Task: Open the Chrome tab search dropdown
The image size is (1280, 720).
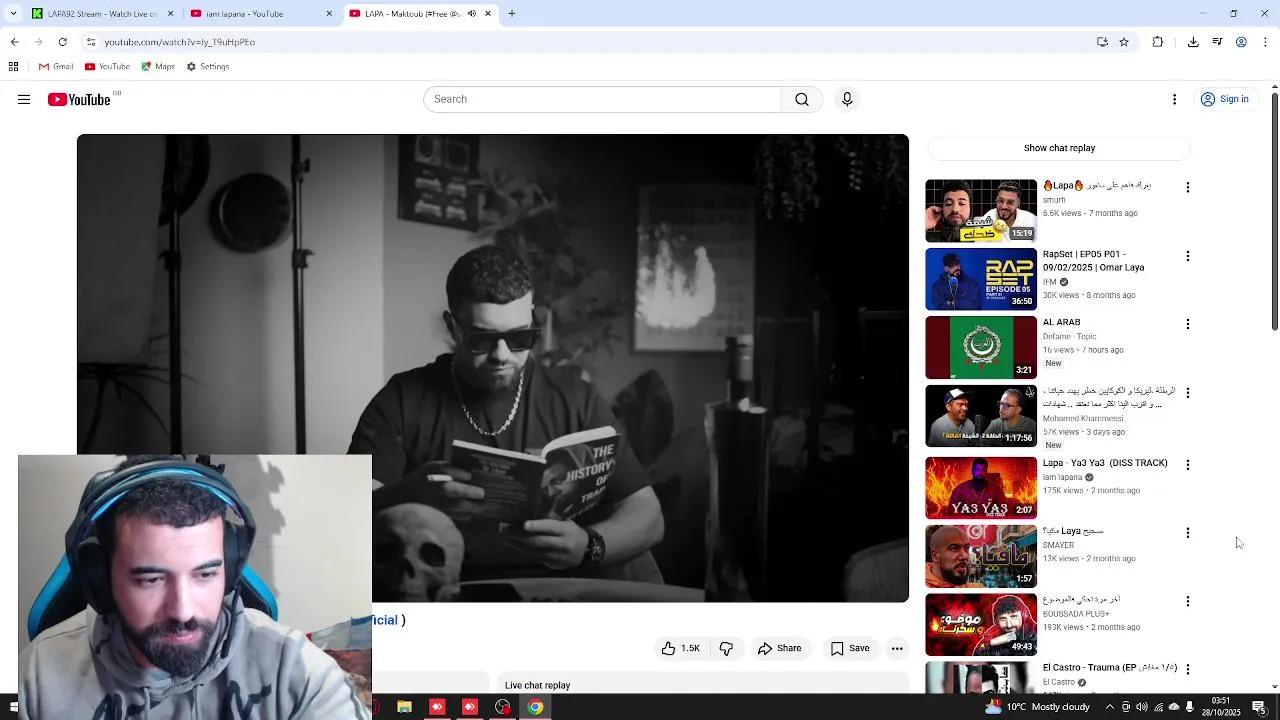Action: click(x=13, y=14)
